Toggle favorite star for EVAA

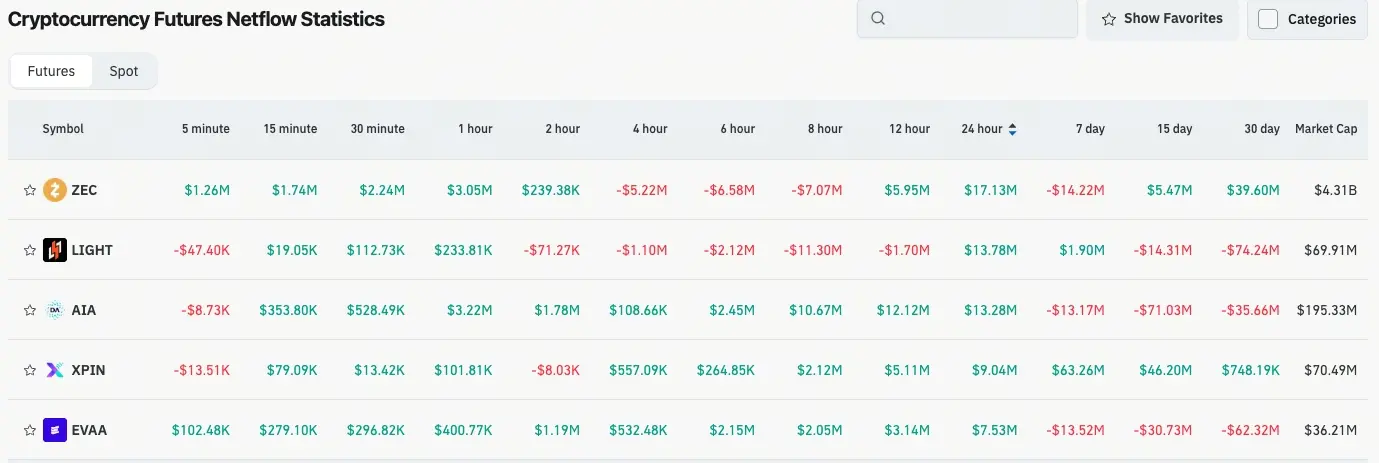30,430
